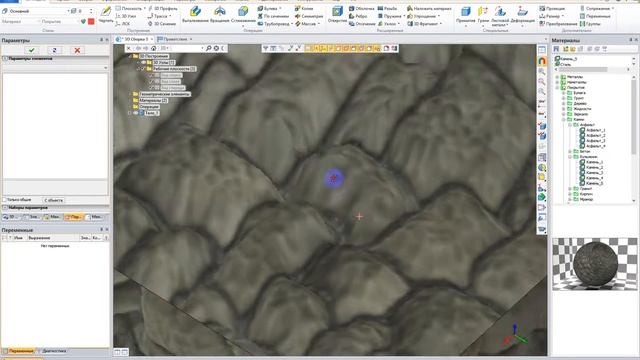Click the Группы ribbon command
Viewport: 640px width, 360px height.
(x=590, y=24)
